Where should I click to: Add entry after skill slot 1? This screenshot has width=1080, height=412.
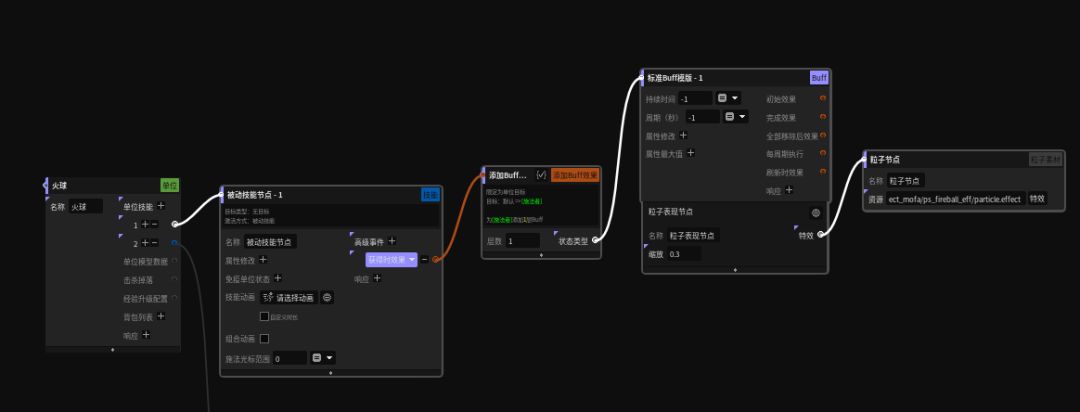(x=145, y=224)
